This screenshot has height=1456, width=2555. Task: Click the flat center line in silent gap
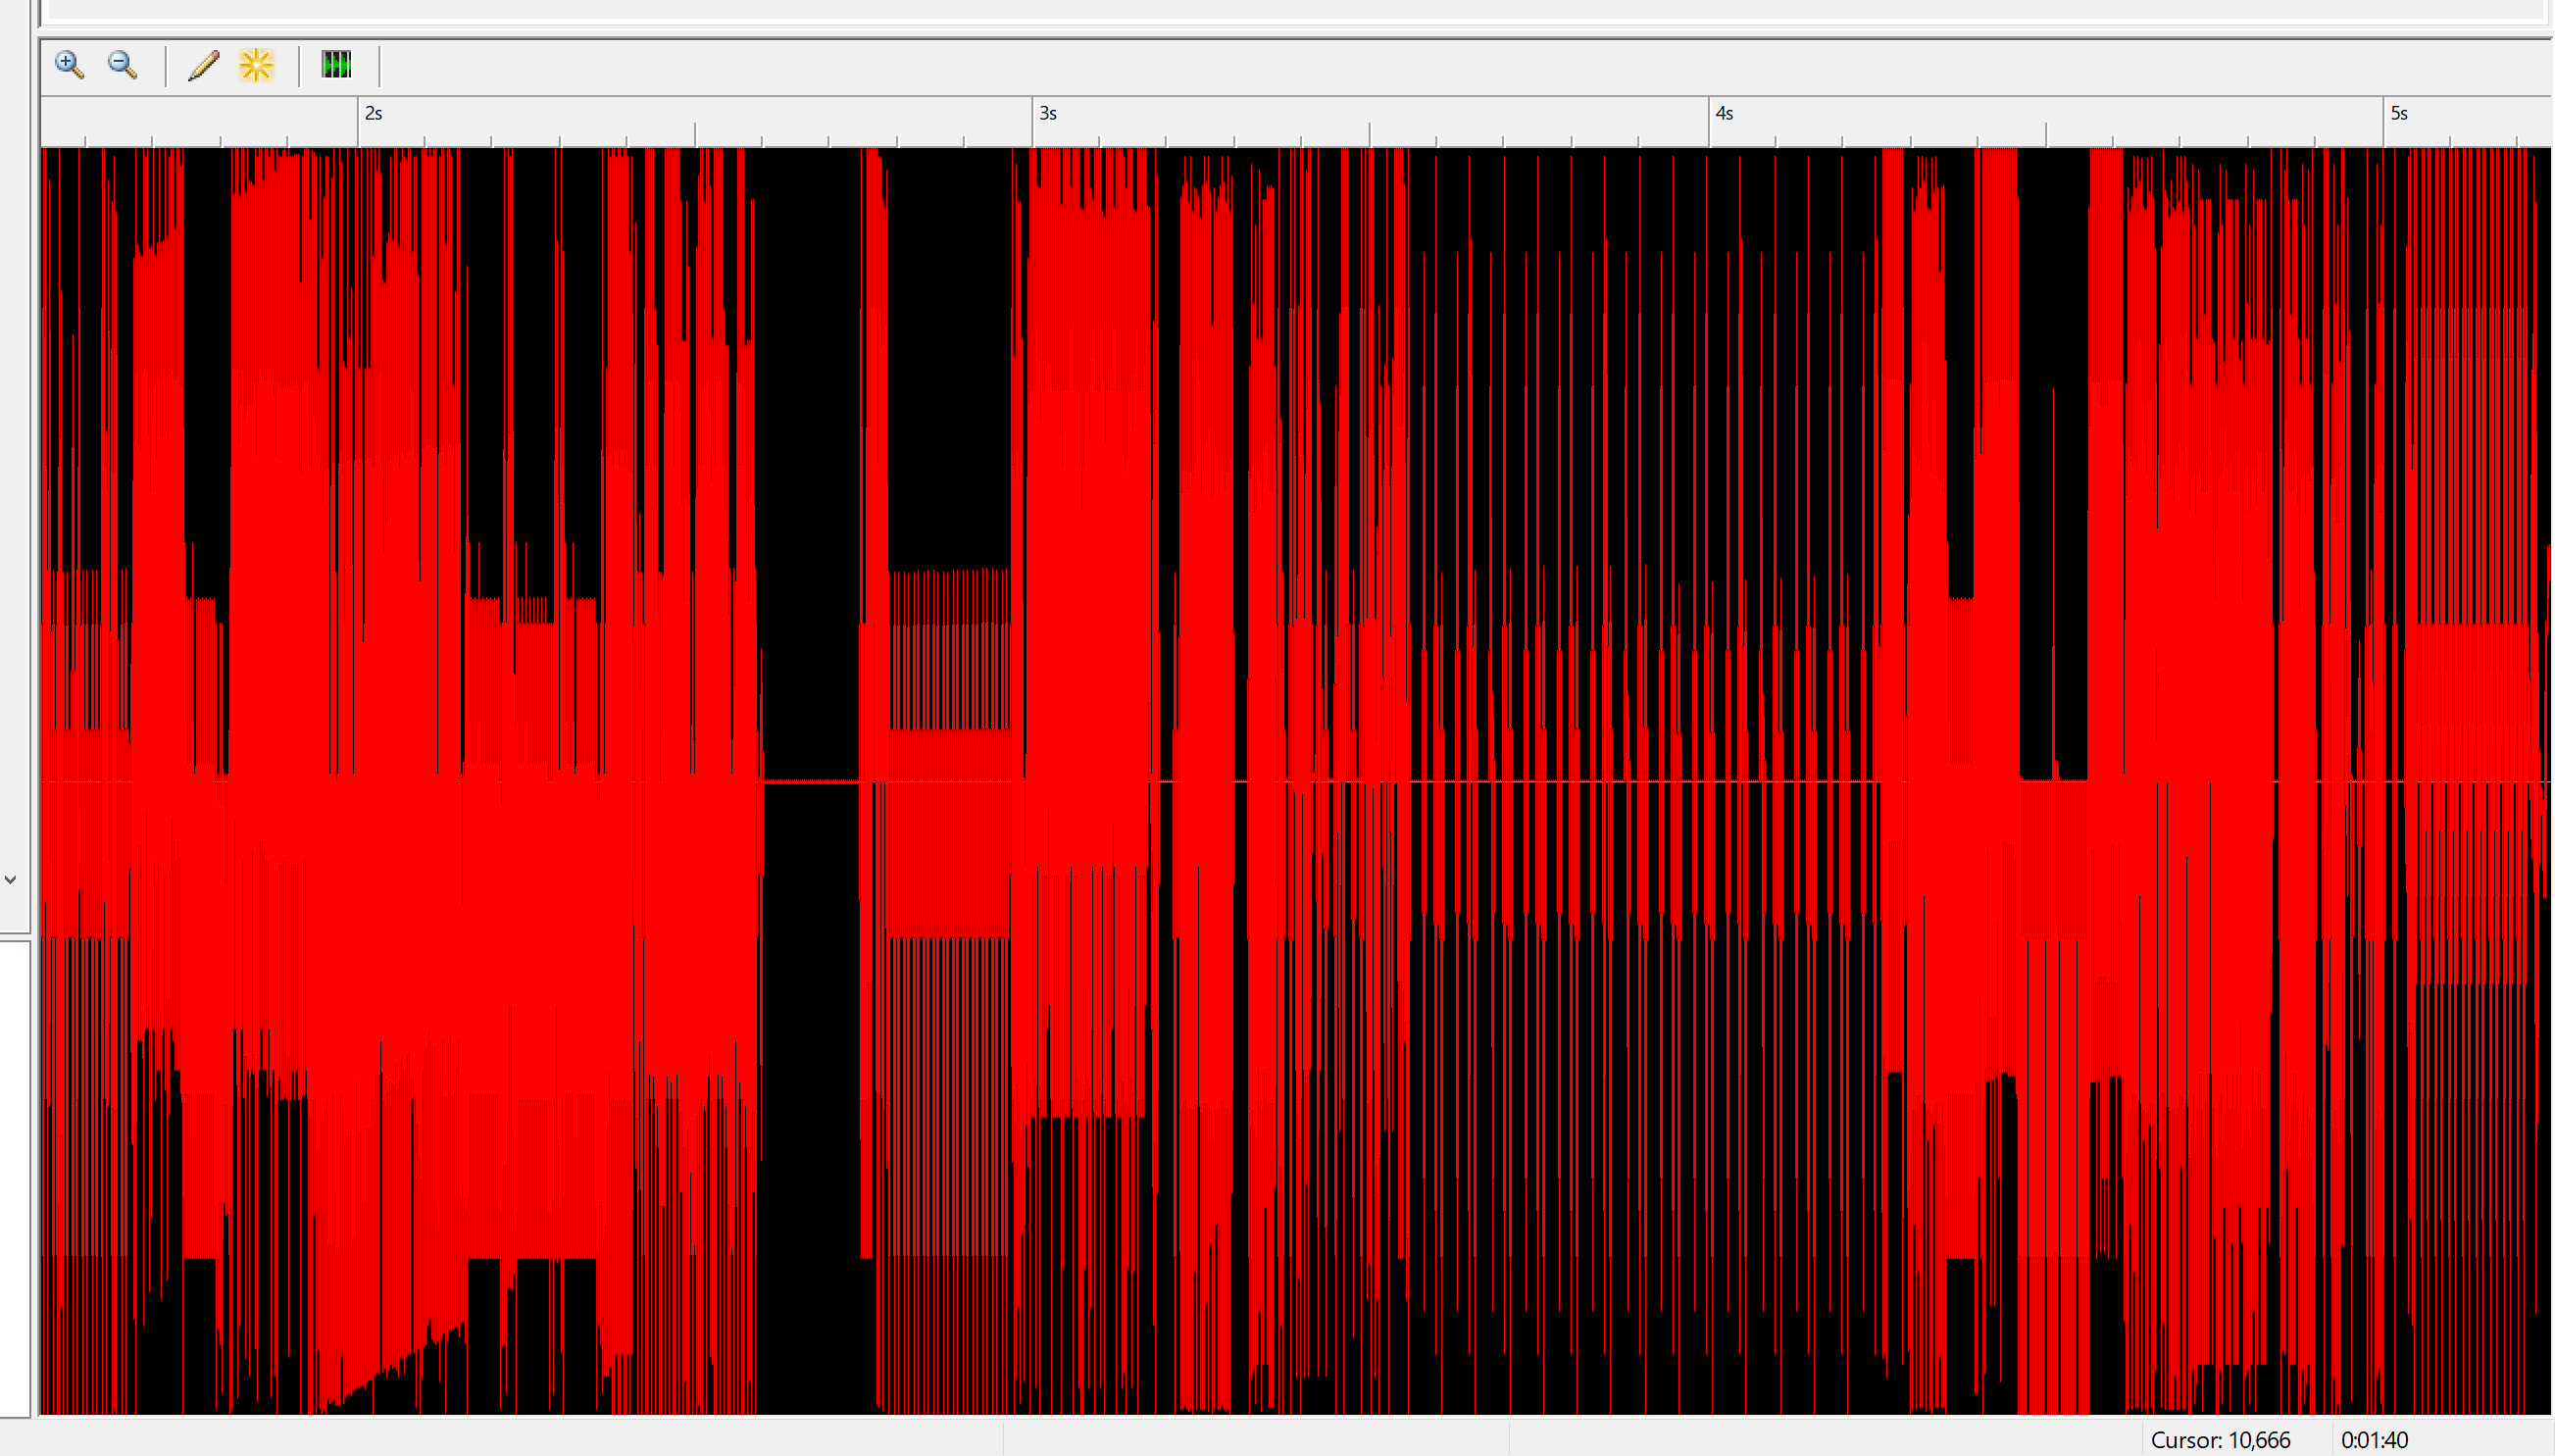[x=810, y=781]
